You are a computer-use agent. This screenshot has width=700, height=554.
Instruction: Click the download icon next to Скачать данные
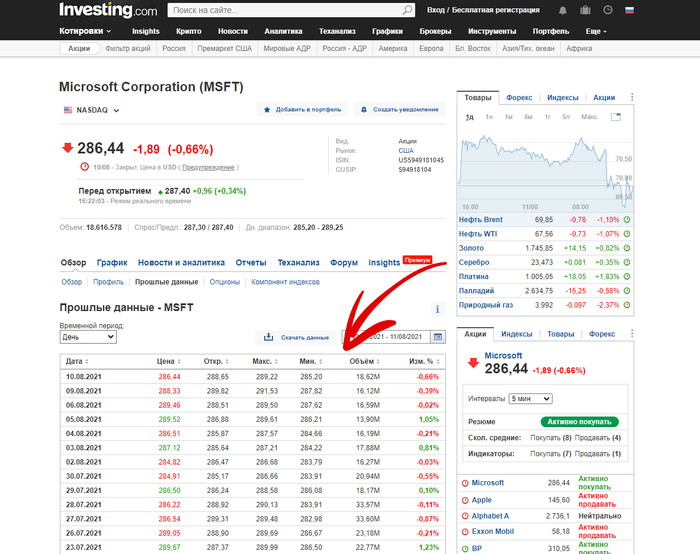[x=268, y=337]
